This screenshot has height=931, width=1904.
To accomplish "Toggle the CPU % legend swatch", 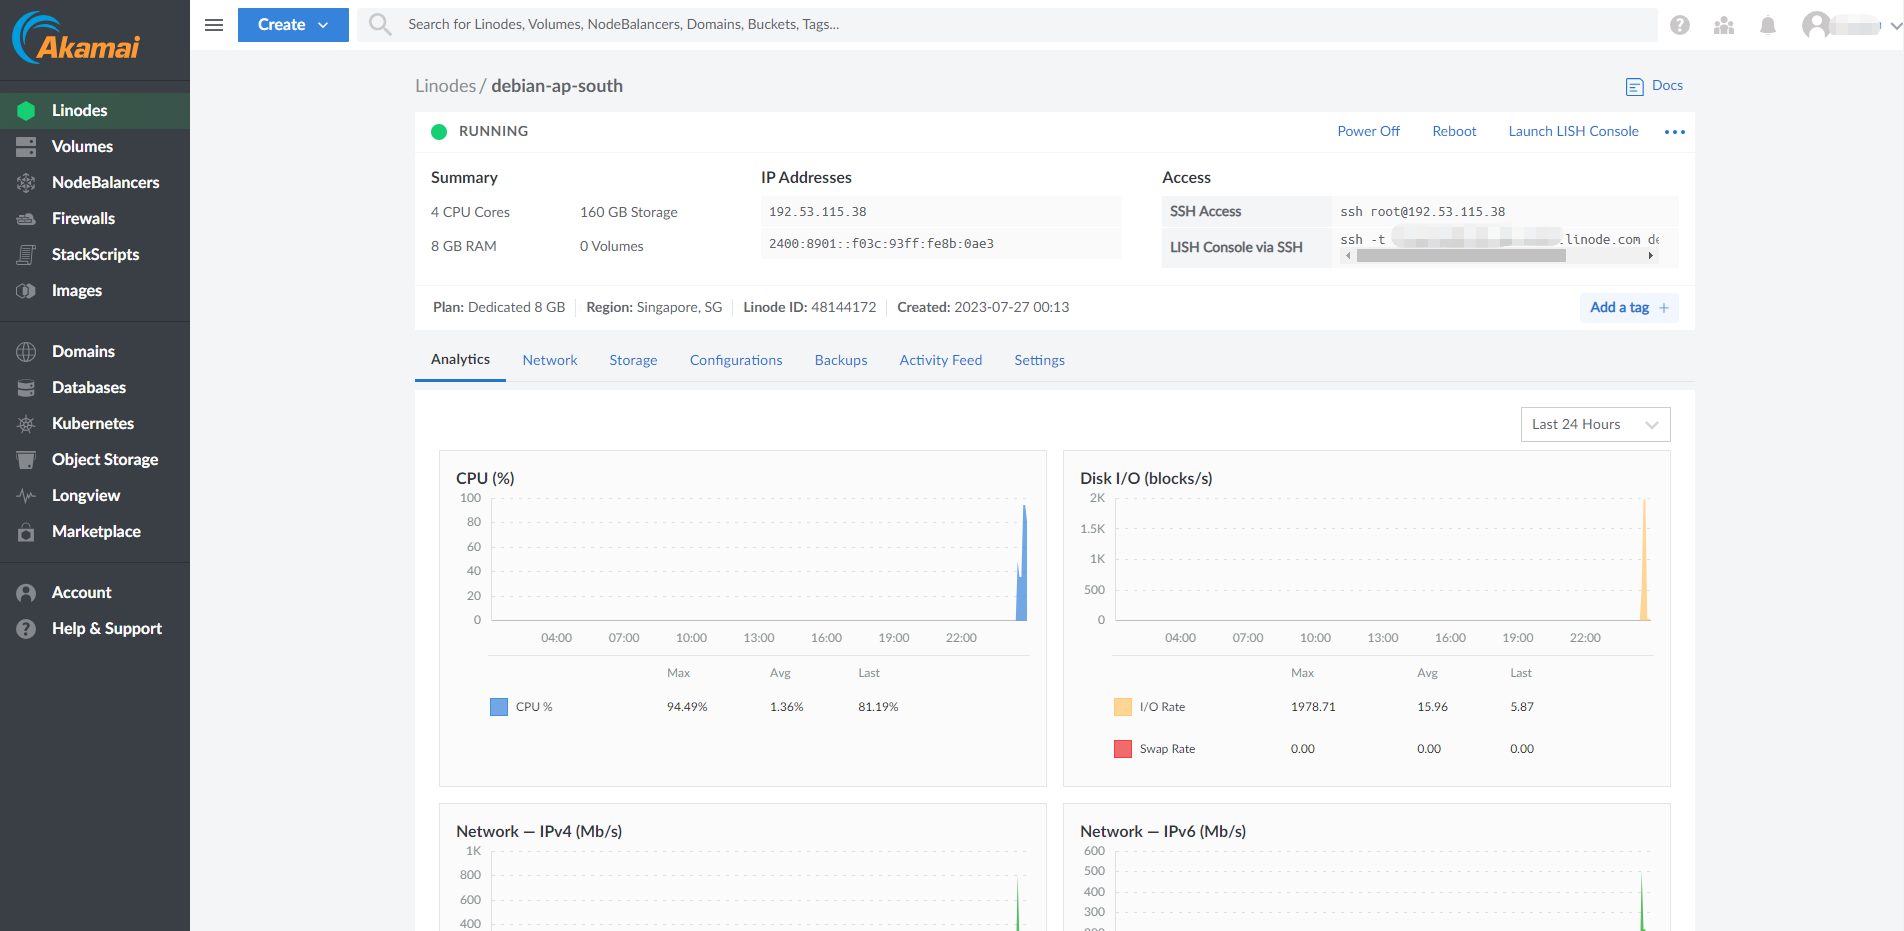I will pos(499,707).
